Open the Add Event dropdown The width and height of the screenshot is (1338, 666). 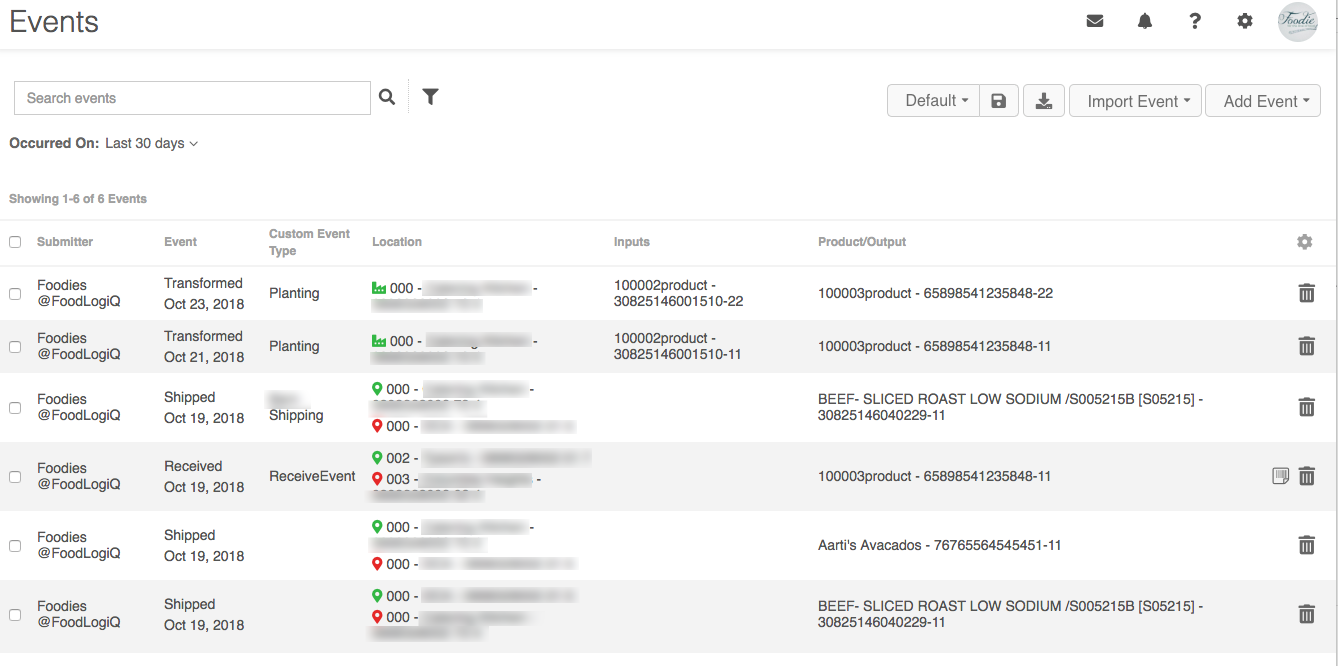pos(1263,101)
